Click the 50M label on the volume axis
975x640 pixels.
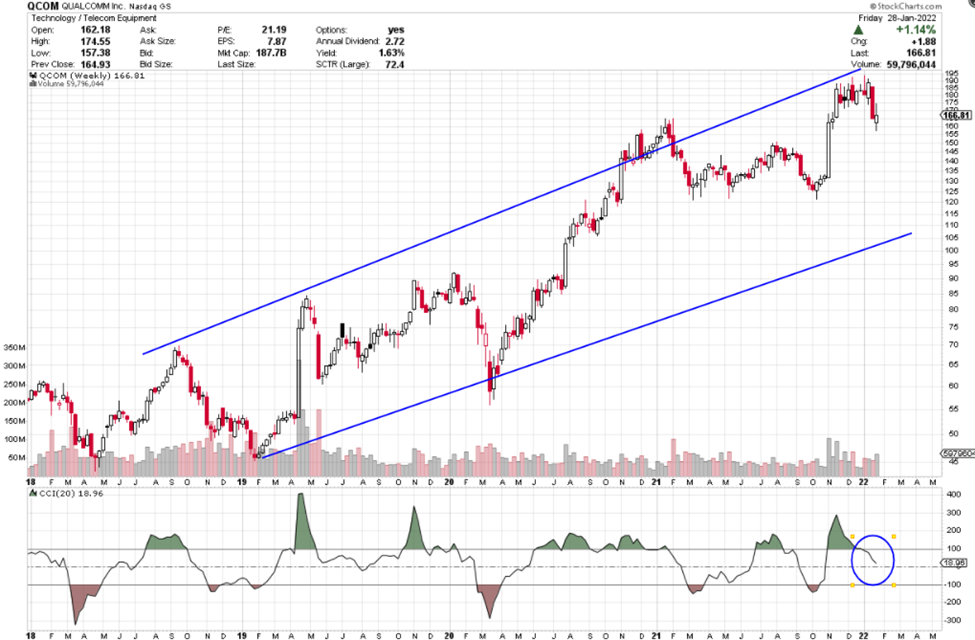point(17,458)
